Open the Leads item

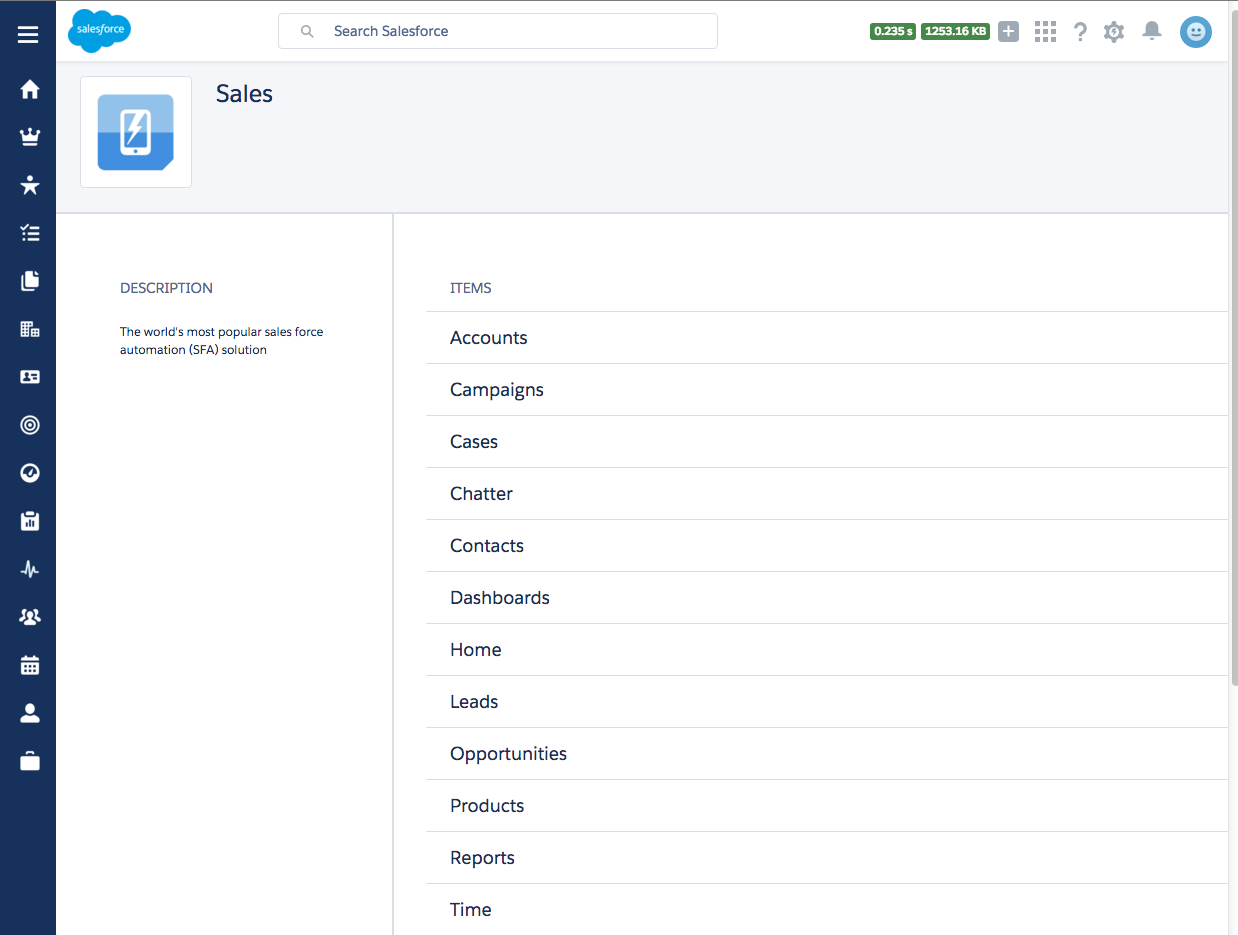click(827, 702)
